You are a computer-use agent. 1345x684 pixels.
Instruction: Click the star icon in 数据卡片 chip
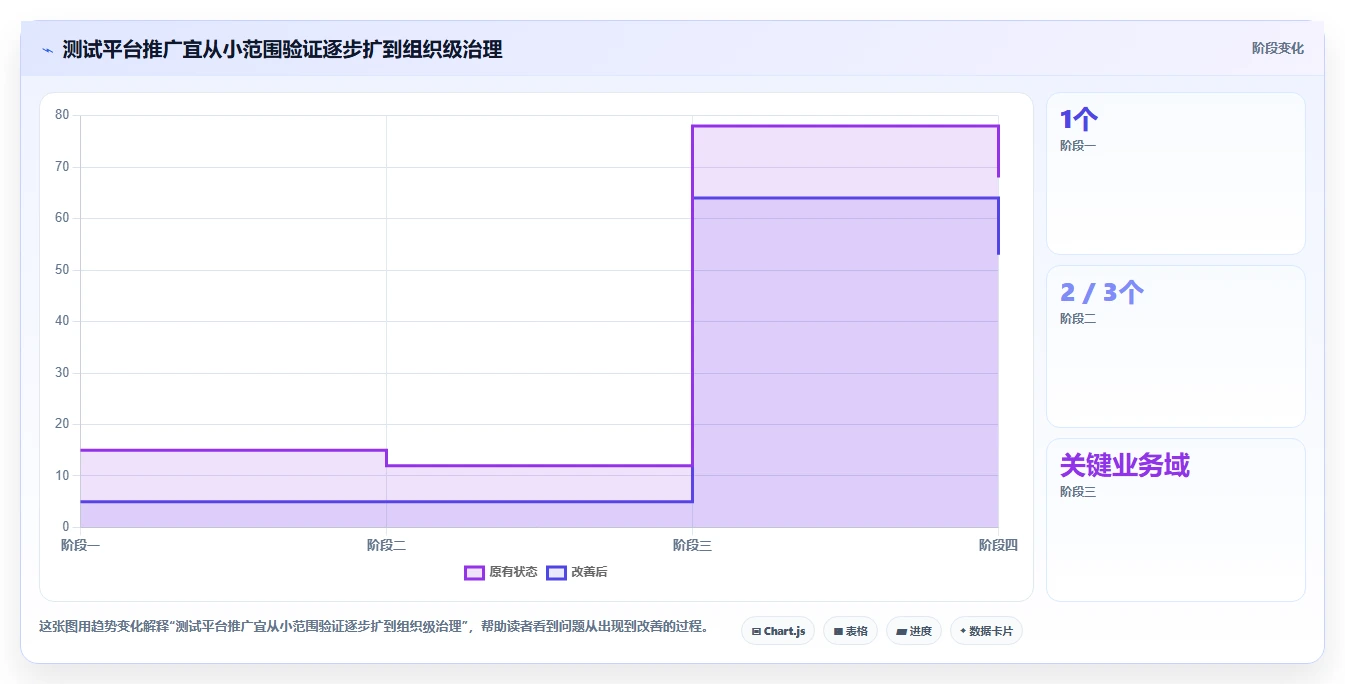(x=963, y=632)
